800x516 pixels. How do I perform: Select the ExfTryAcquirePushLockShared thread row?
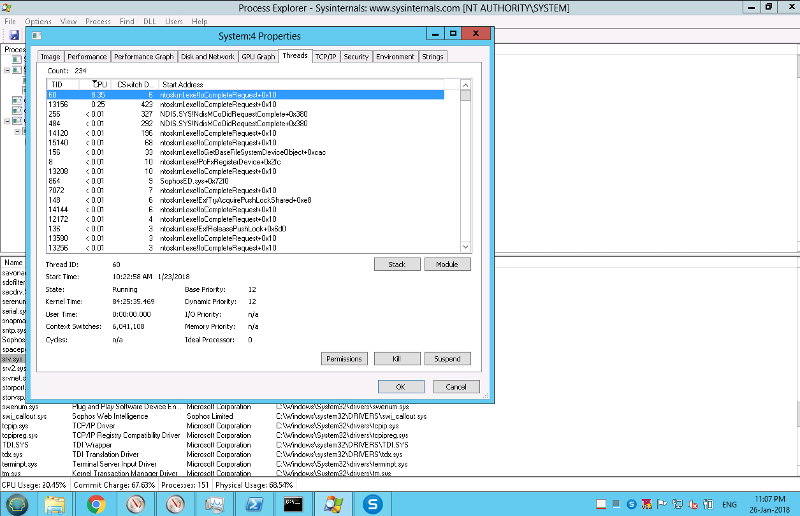pyautogui.click(x=245, y=200)
